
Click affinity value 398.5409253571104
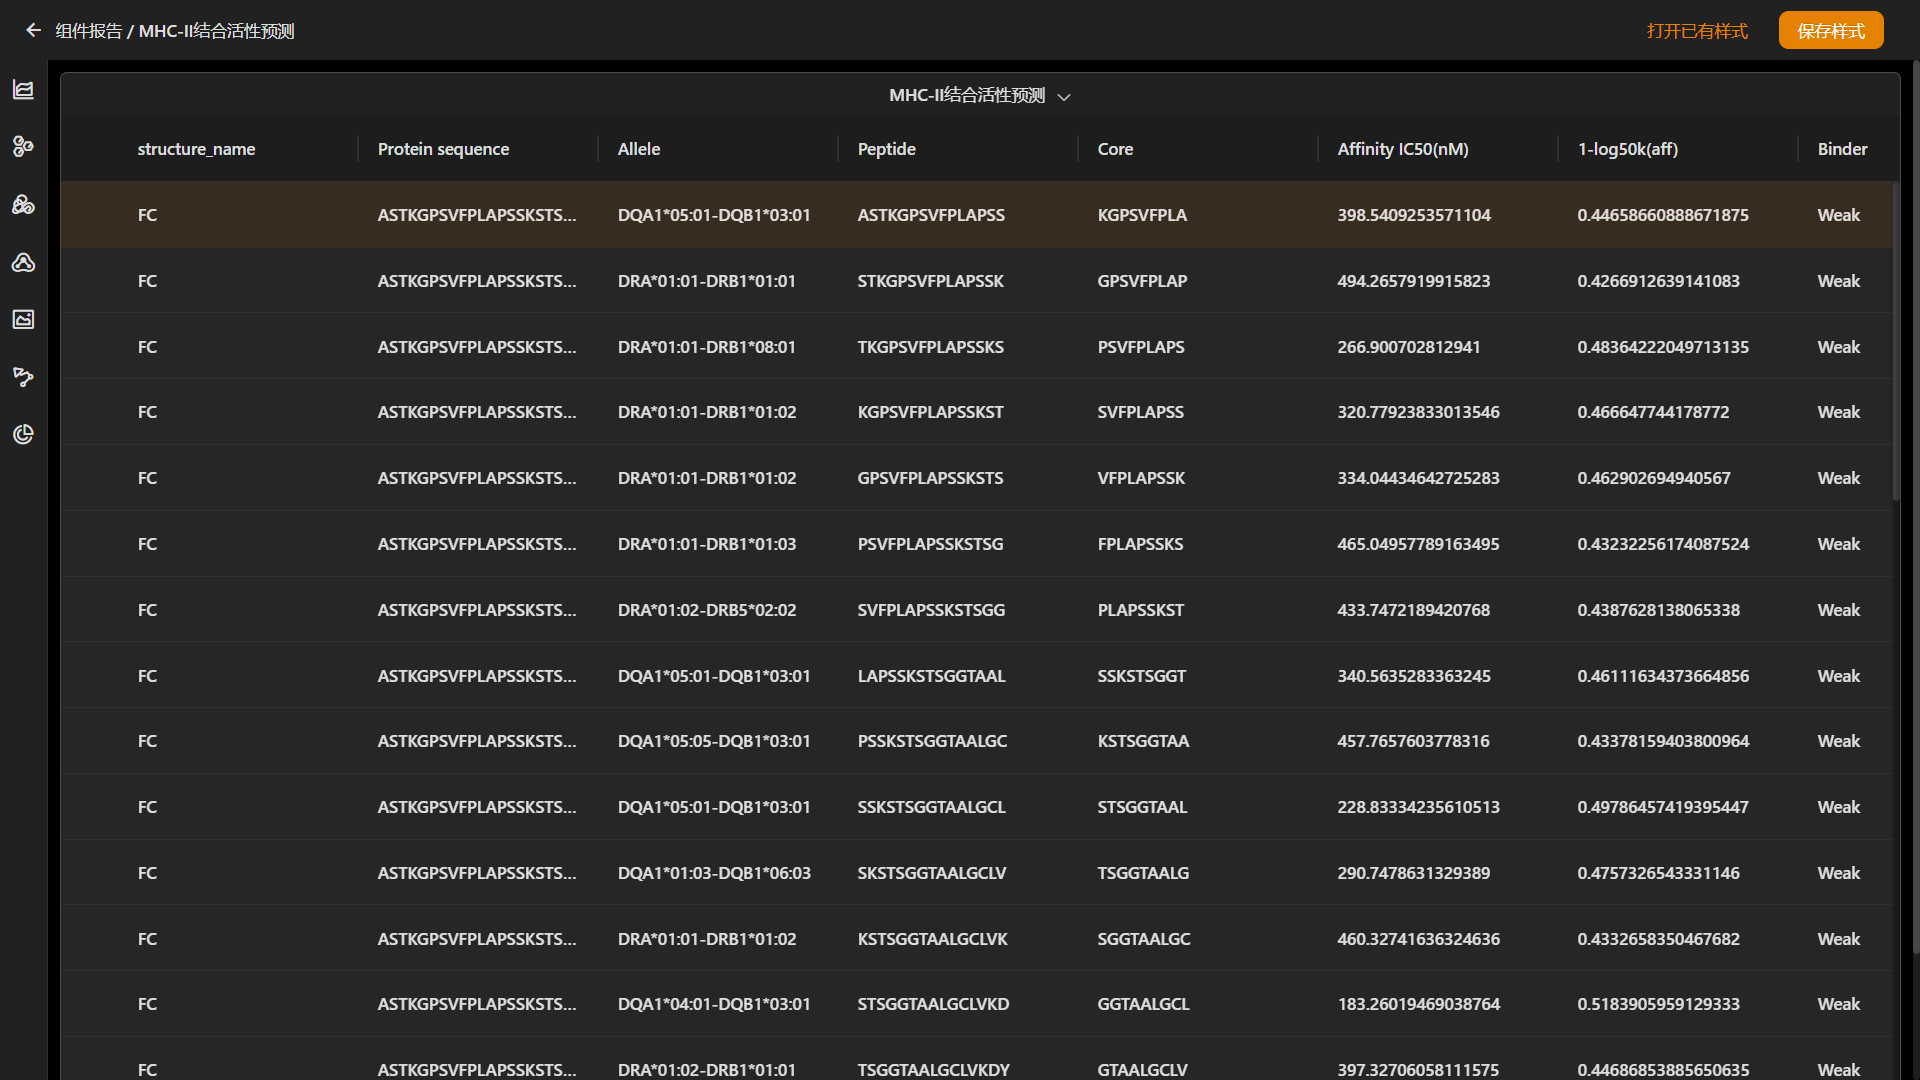[x=1414, y=215]
